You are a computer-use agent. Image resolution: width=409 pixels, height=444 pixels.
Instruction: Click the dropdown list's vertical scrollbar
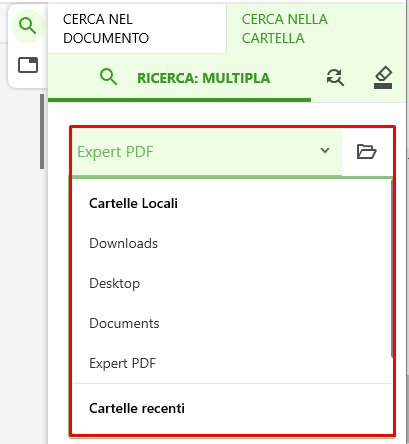pyautogui.click(x=391, y=269)
